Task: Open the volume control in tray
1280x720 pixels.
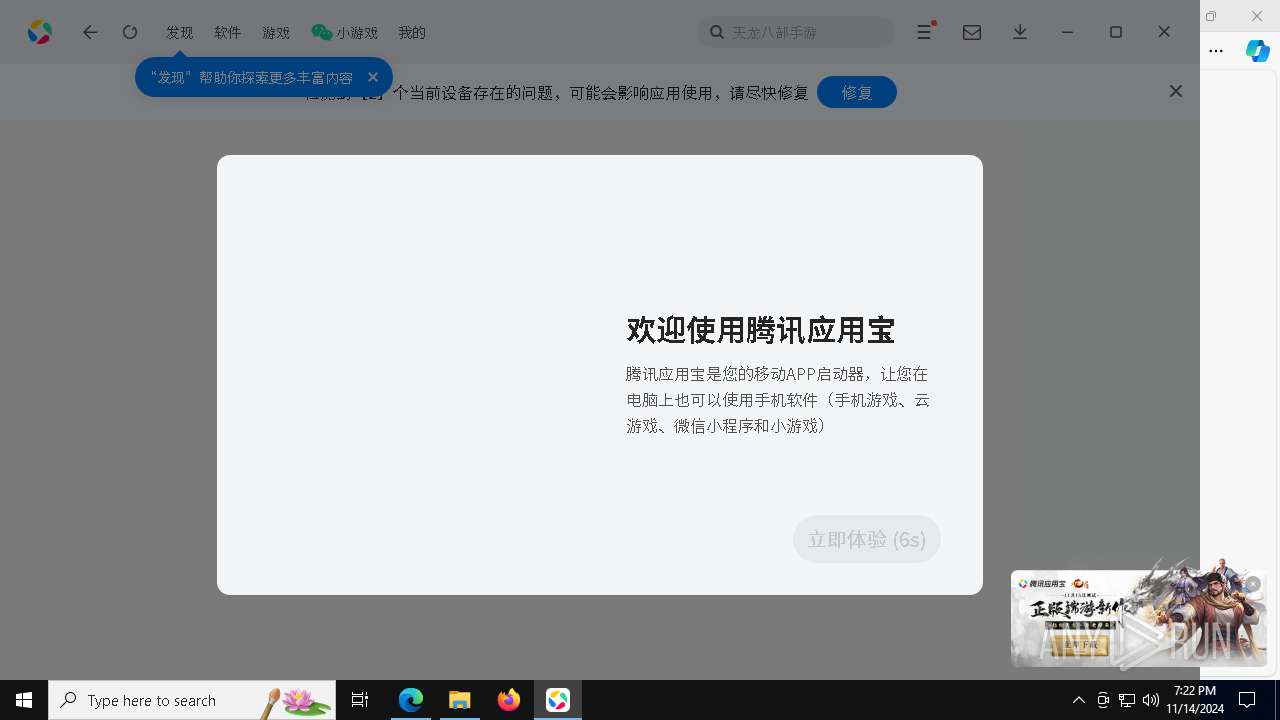Action: [1151, 700]
